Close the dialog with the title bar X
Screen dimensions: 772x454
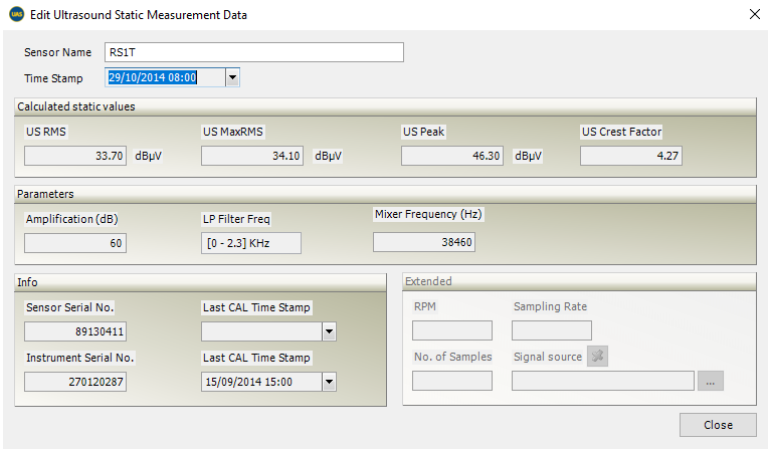(x=753, y=15)
